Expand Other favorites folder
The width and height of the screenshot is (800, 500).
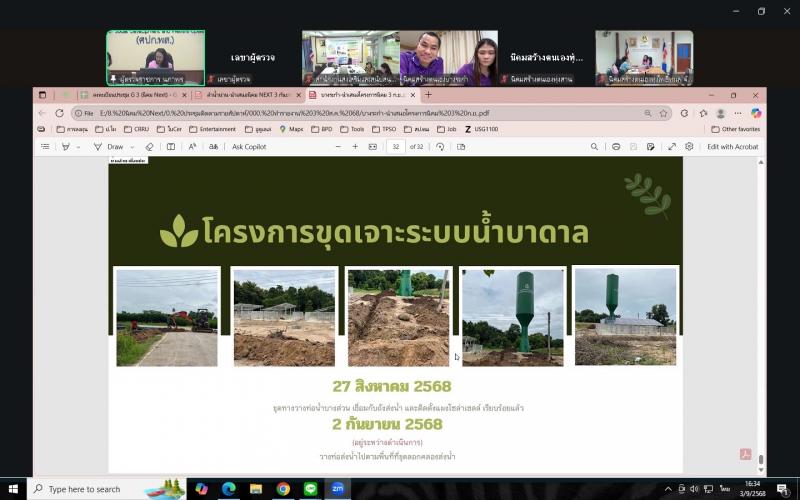[736, 130]
